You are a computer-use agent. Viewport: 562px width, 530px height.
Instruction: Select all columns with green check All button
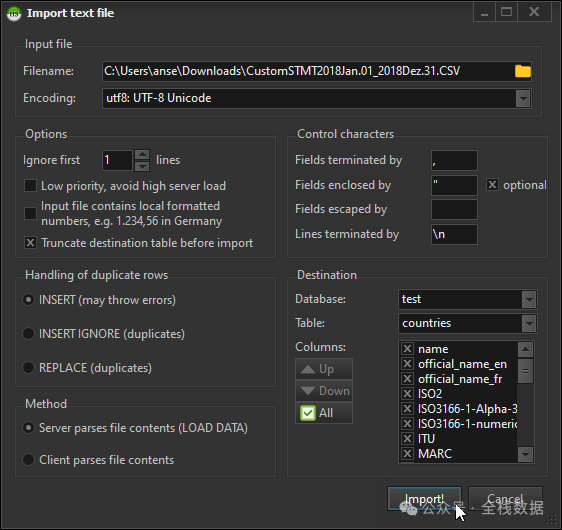(324, 413)
